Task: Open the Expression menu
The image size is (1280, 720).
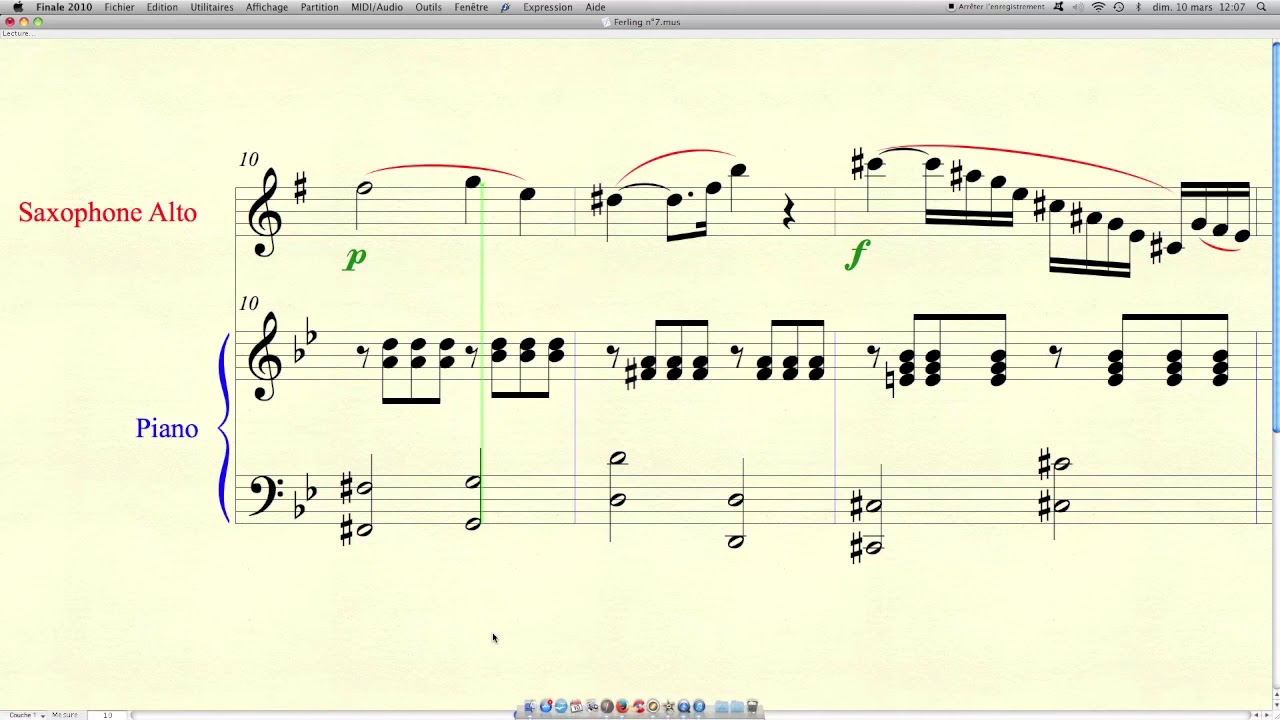Action: click(548, 7)
